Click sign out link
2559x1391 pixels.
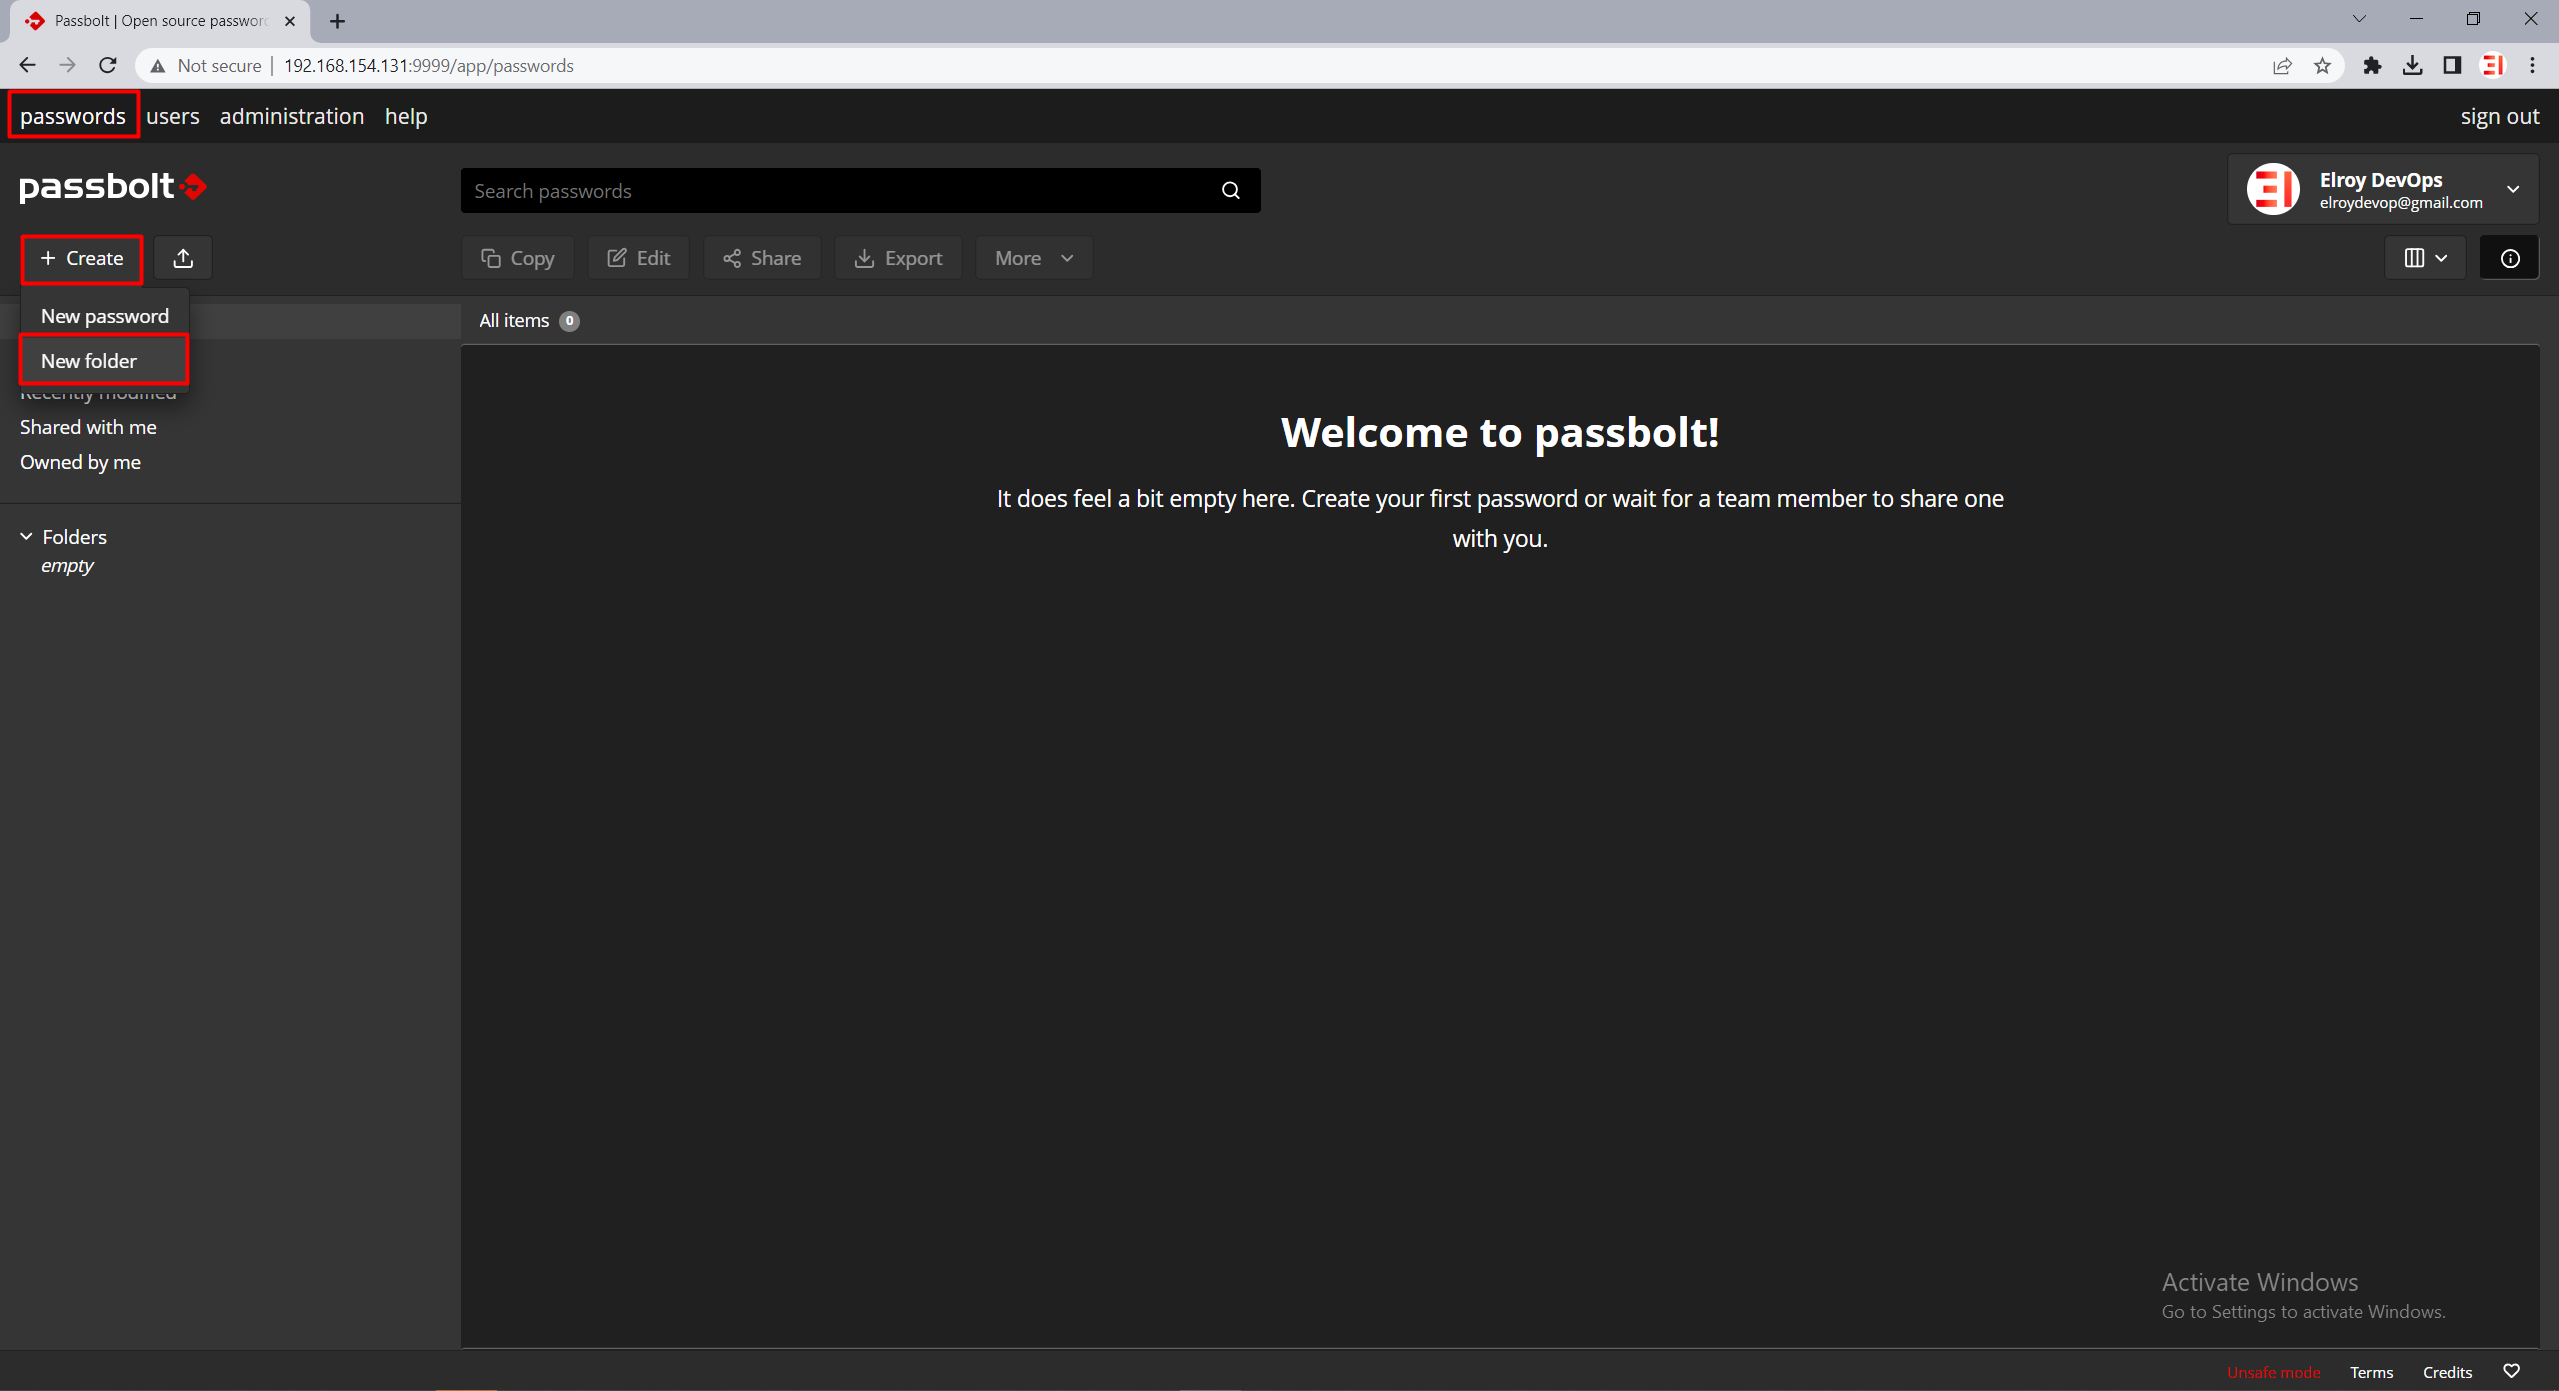coord(2500,116)
